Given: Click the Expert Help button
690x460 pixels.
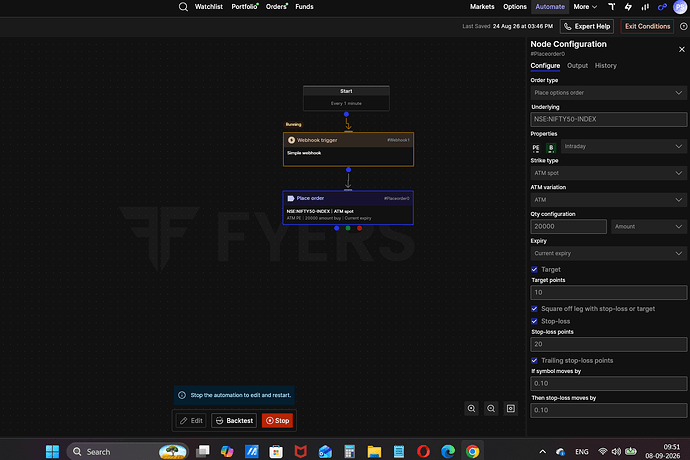Looking at the screenshot, I should [x=587, y=26].
